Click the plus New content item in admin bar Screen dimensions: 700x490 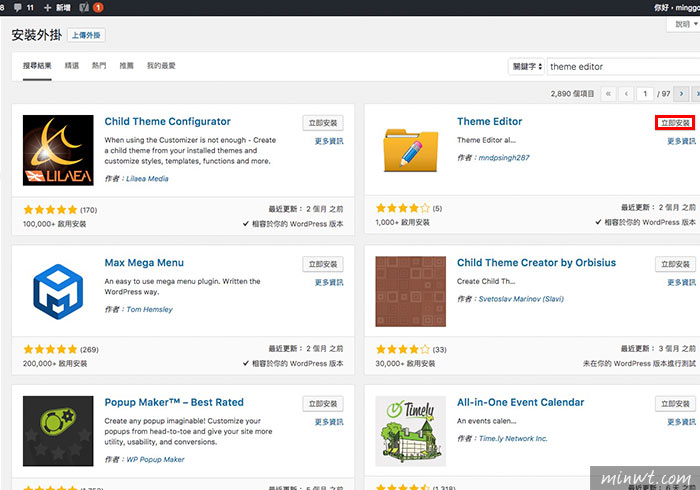click(57, 8)
